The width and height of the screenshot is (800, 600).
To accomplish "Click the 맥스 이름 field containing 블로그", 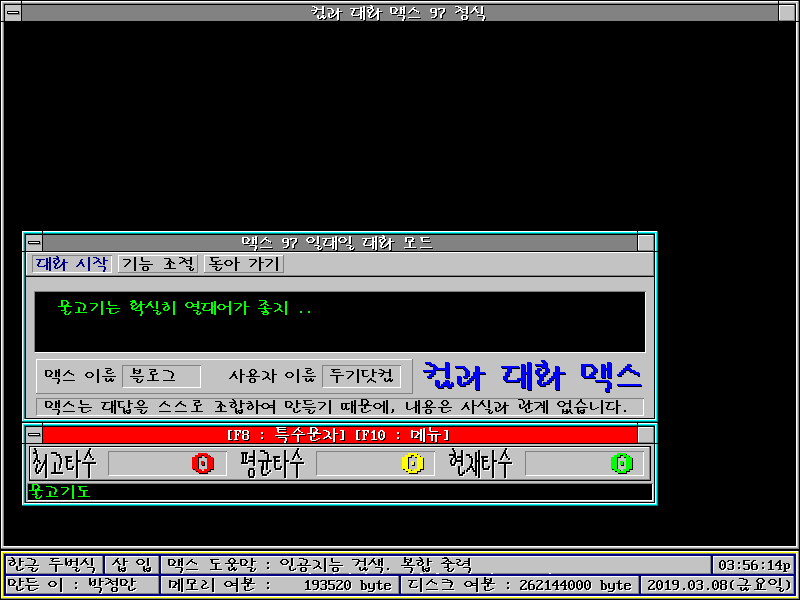I will [161, 377].
